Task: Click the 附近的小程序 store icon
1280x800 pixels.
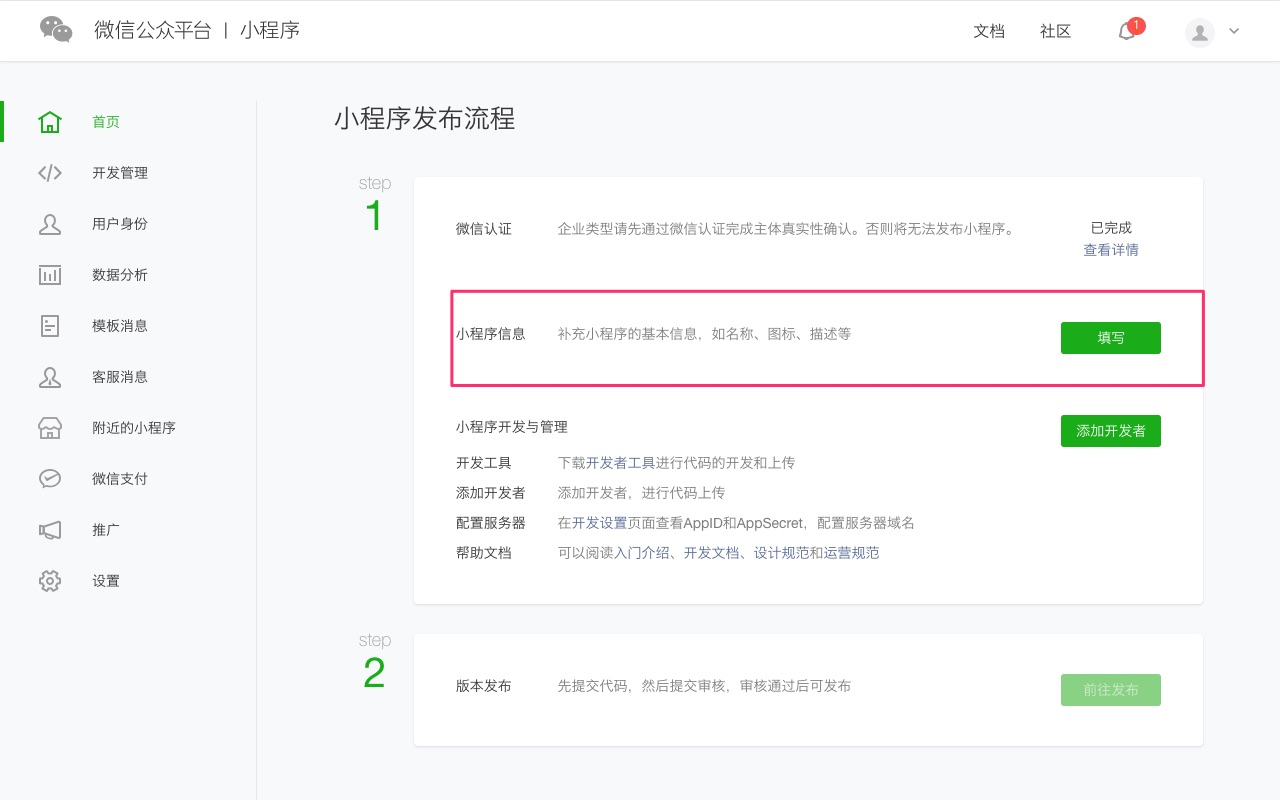Action: [50, 428]
